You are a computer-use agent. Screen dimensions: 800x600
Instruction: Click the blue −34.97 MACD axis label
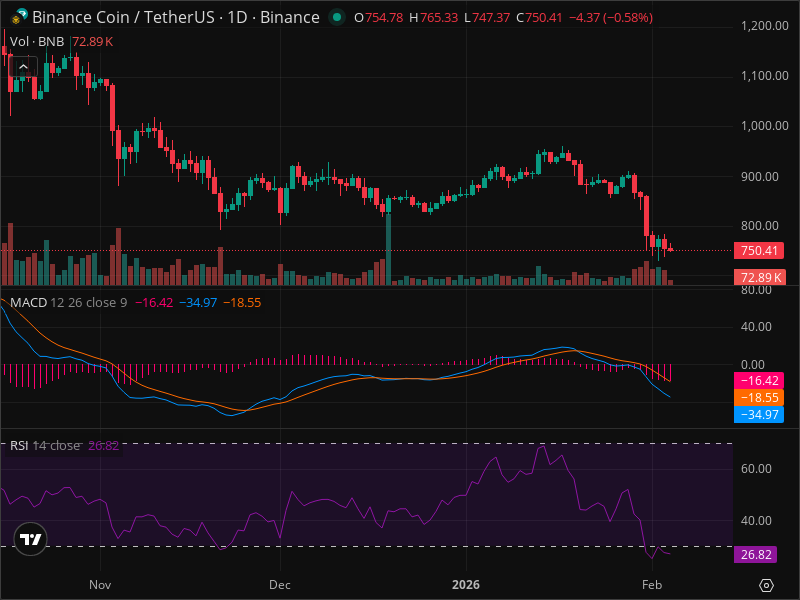pyautogui.click(x=759, y=414)
